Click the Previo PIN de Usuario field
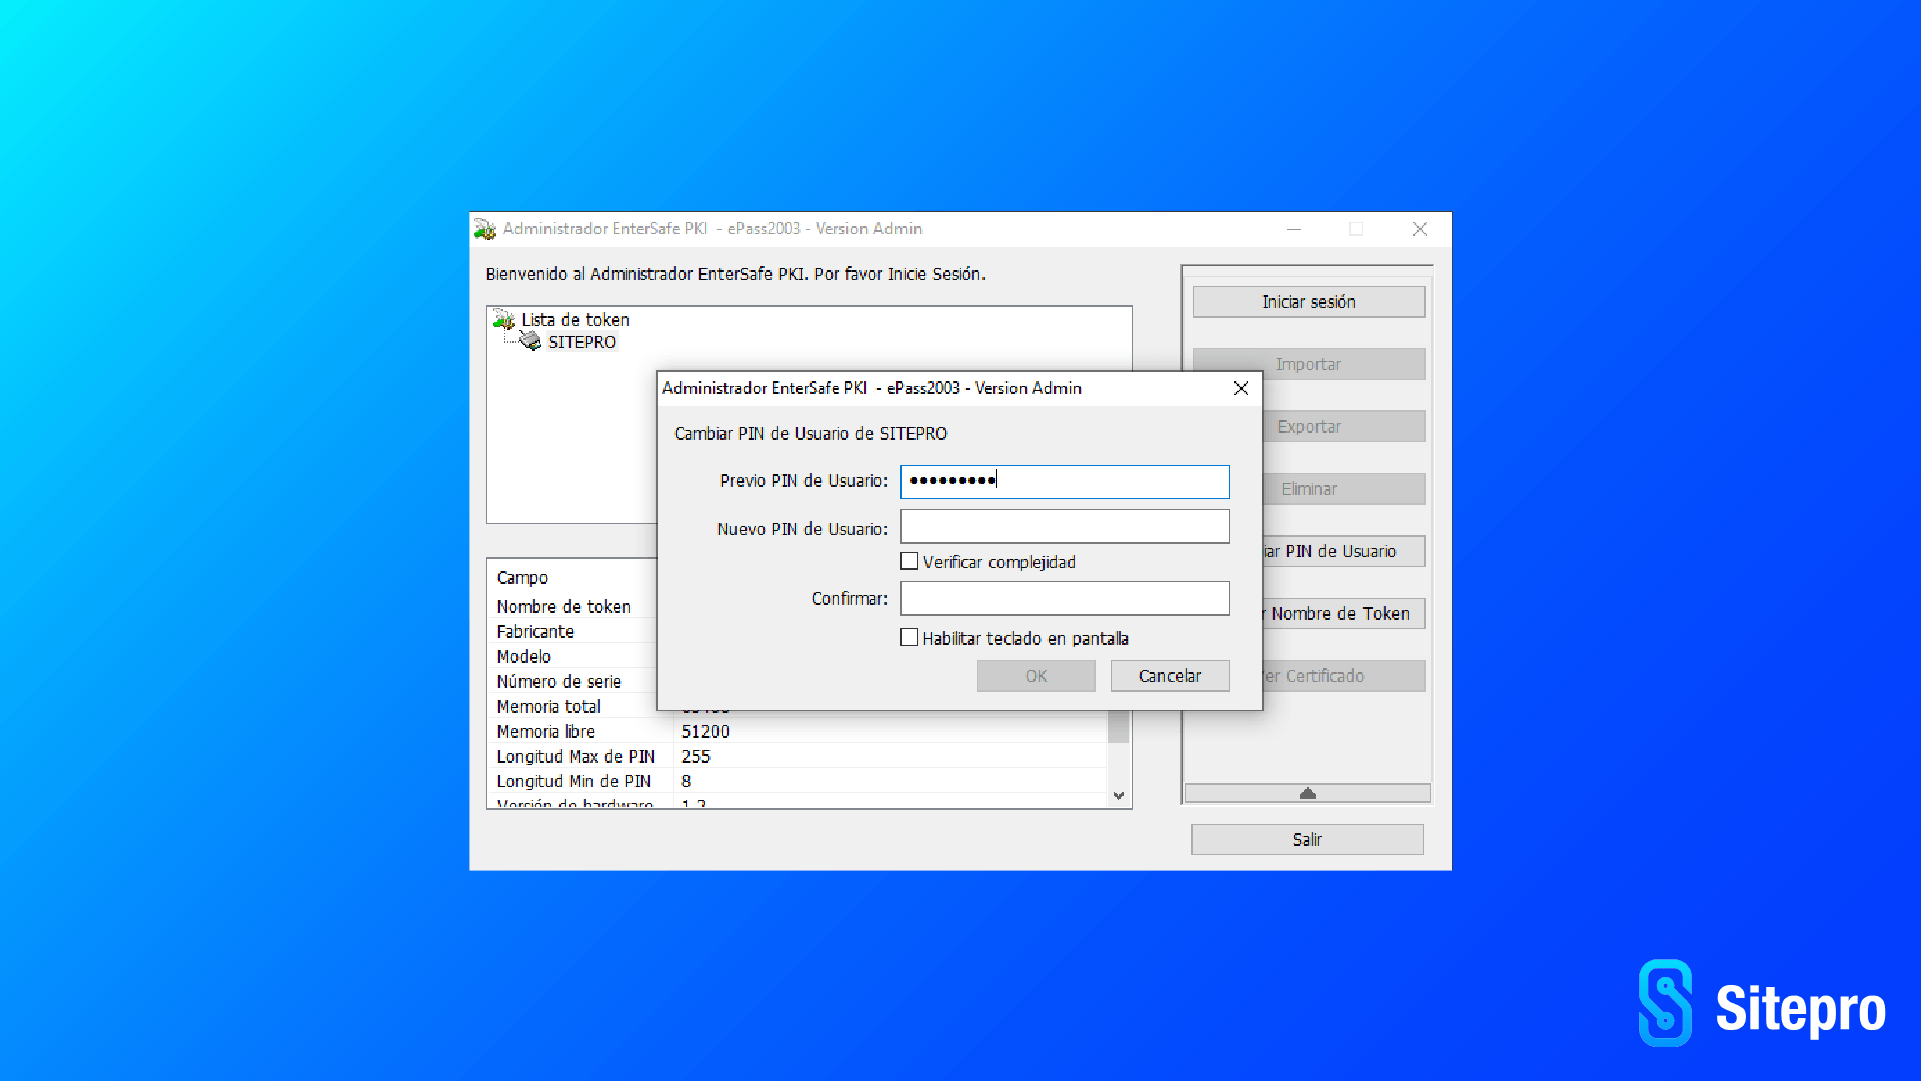 1065,481
